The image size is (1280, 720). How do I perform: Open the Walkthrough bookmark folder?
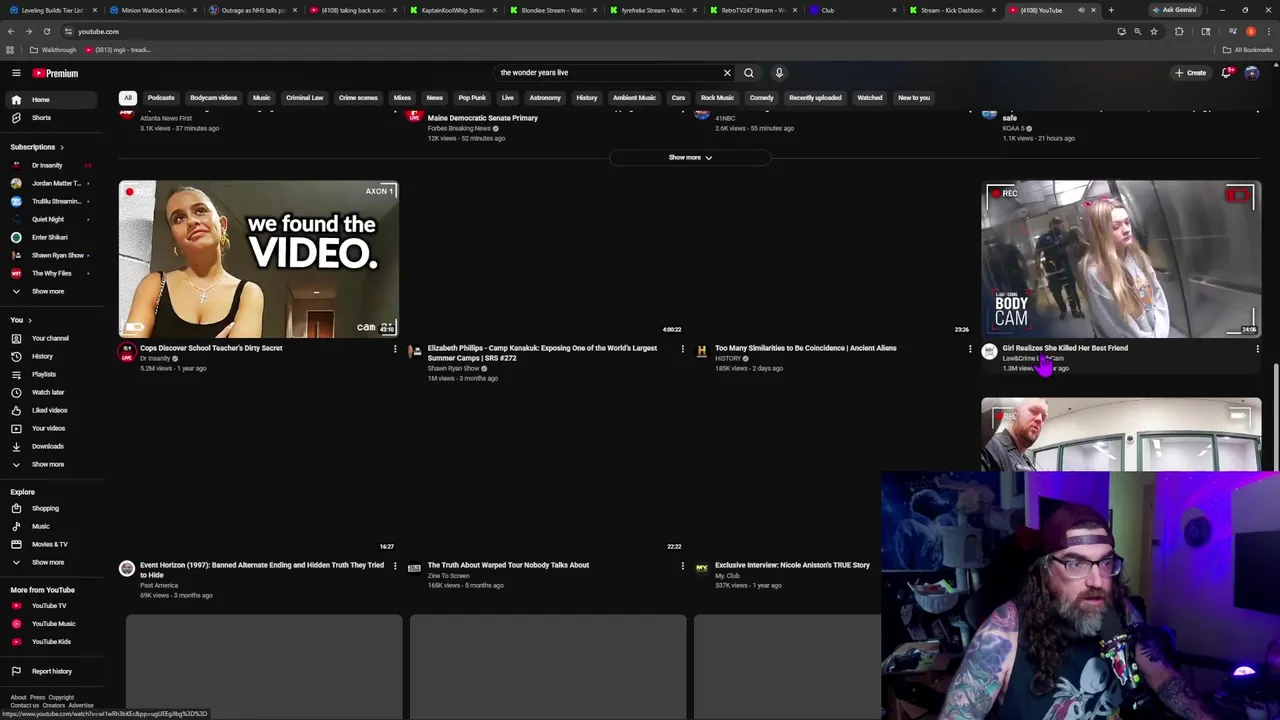point(53,50)
